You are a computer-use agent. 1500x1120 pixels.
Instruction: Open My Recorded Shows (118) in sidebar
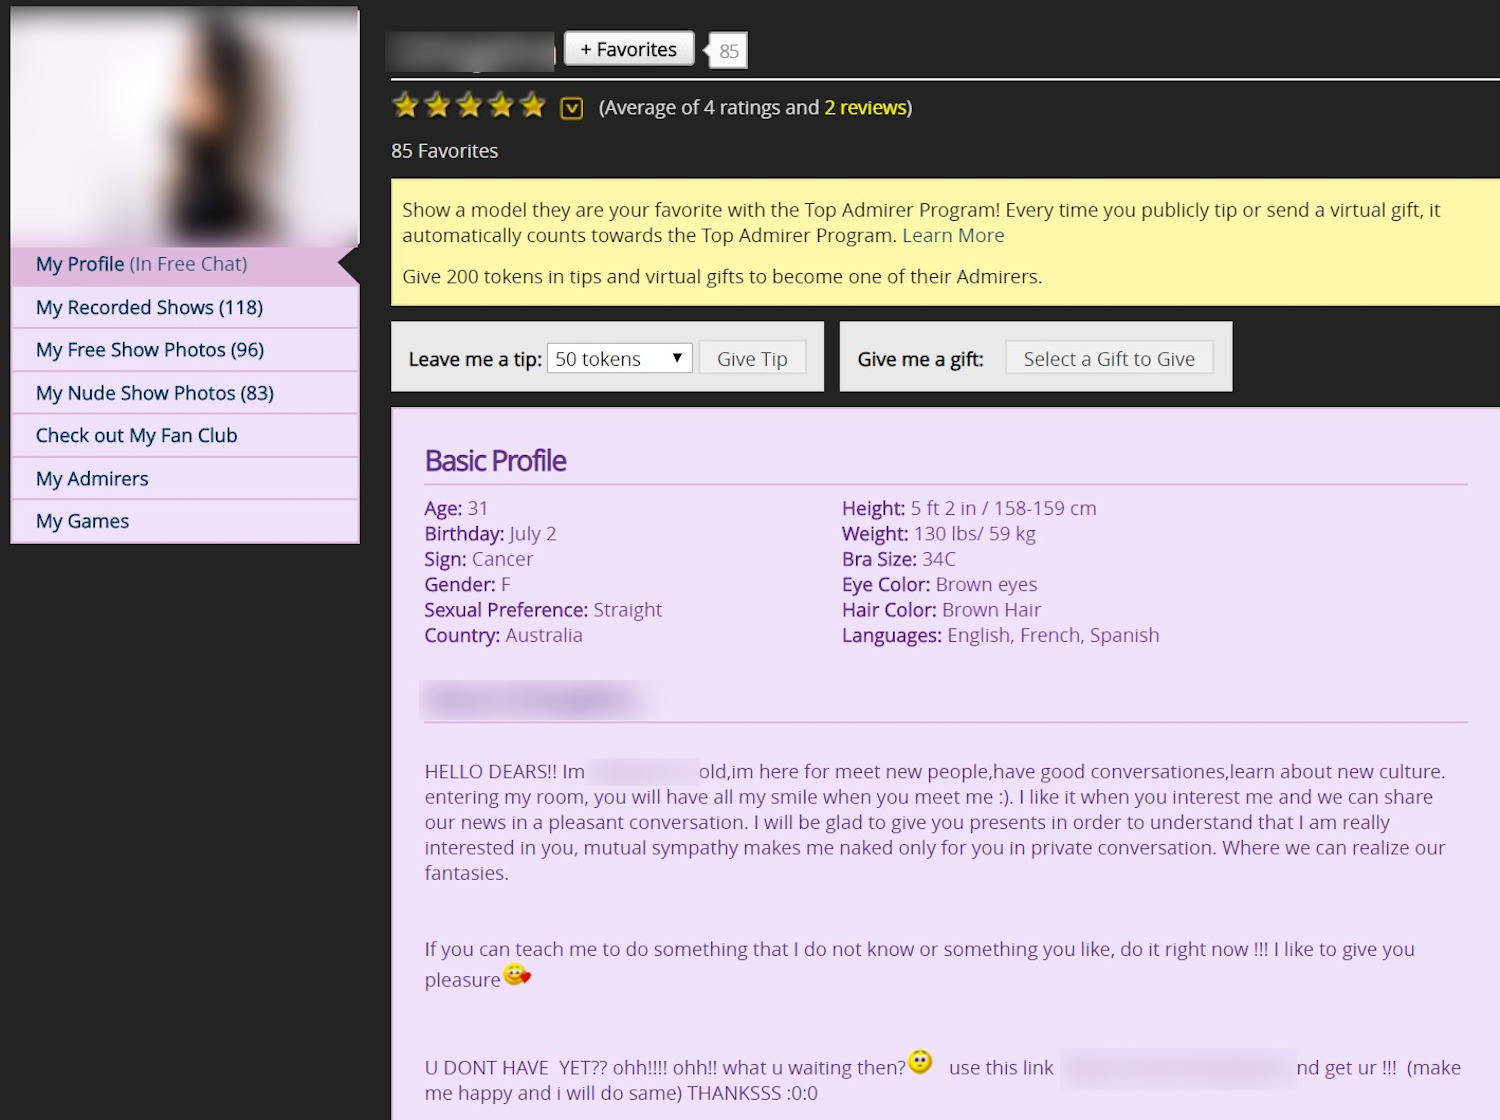tap(150, 308)
